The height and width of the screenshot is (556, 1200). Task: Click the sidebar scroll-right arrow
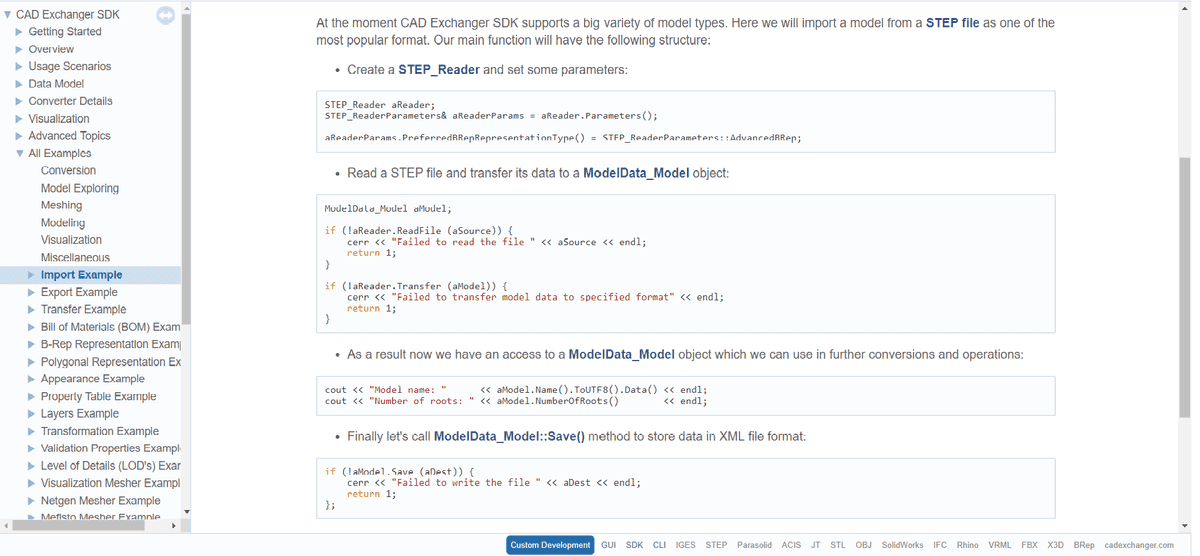173,525
